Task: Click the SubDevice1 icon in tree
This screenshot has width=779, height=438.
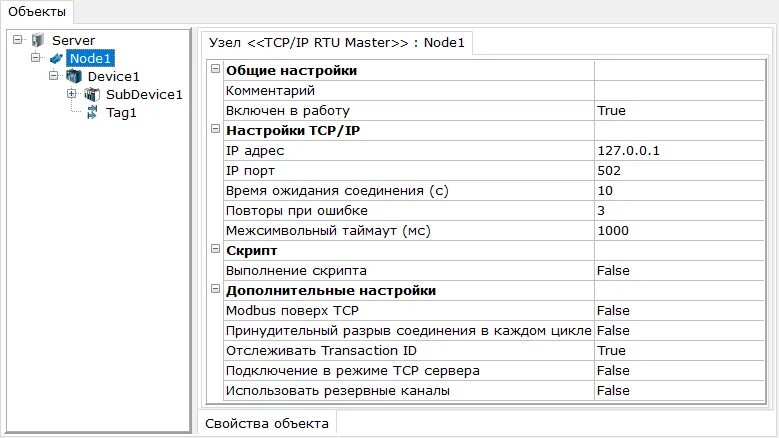Action: pos(92,94)
